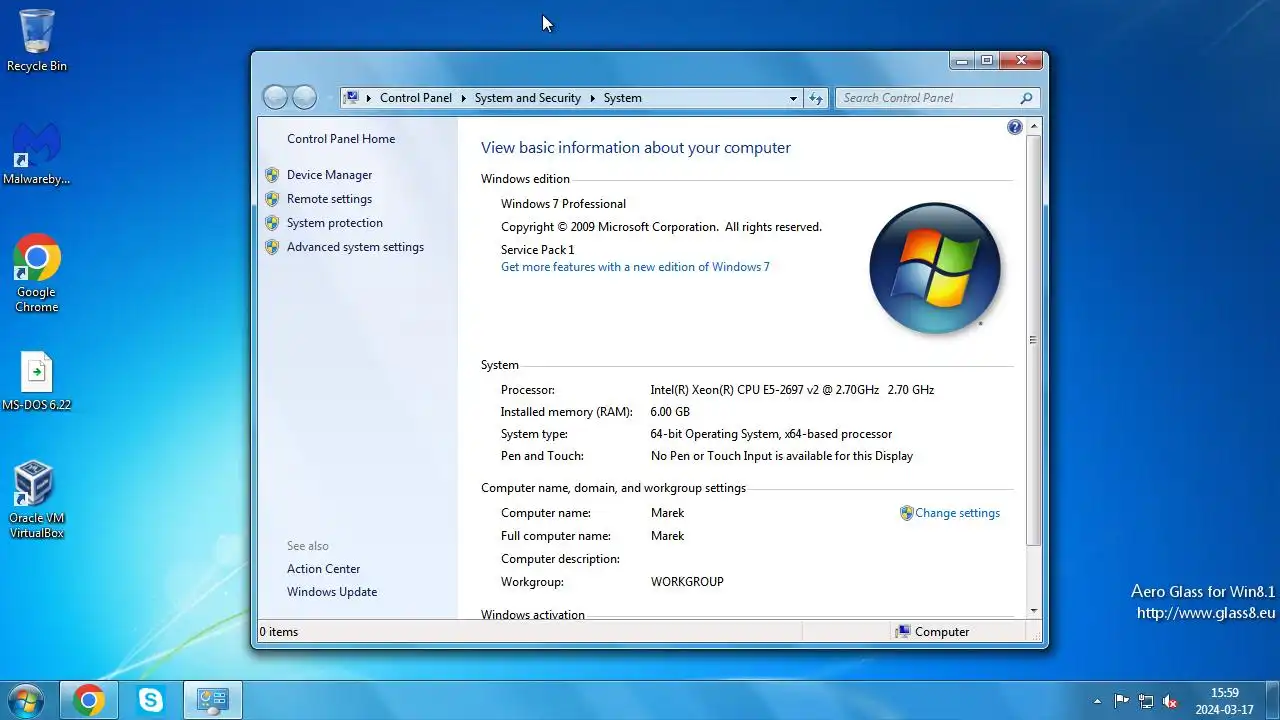Click the System breadcrumb
The width and height of the screenshot is (1280, 720).
623,98
